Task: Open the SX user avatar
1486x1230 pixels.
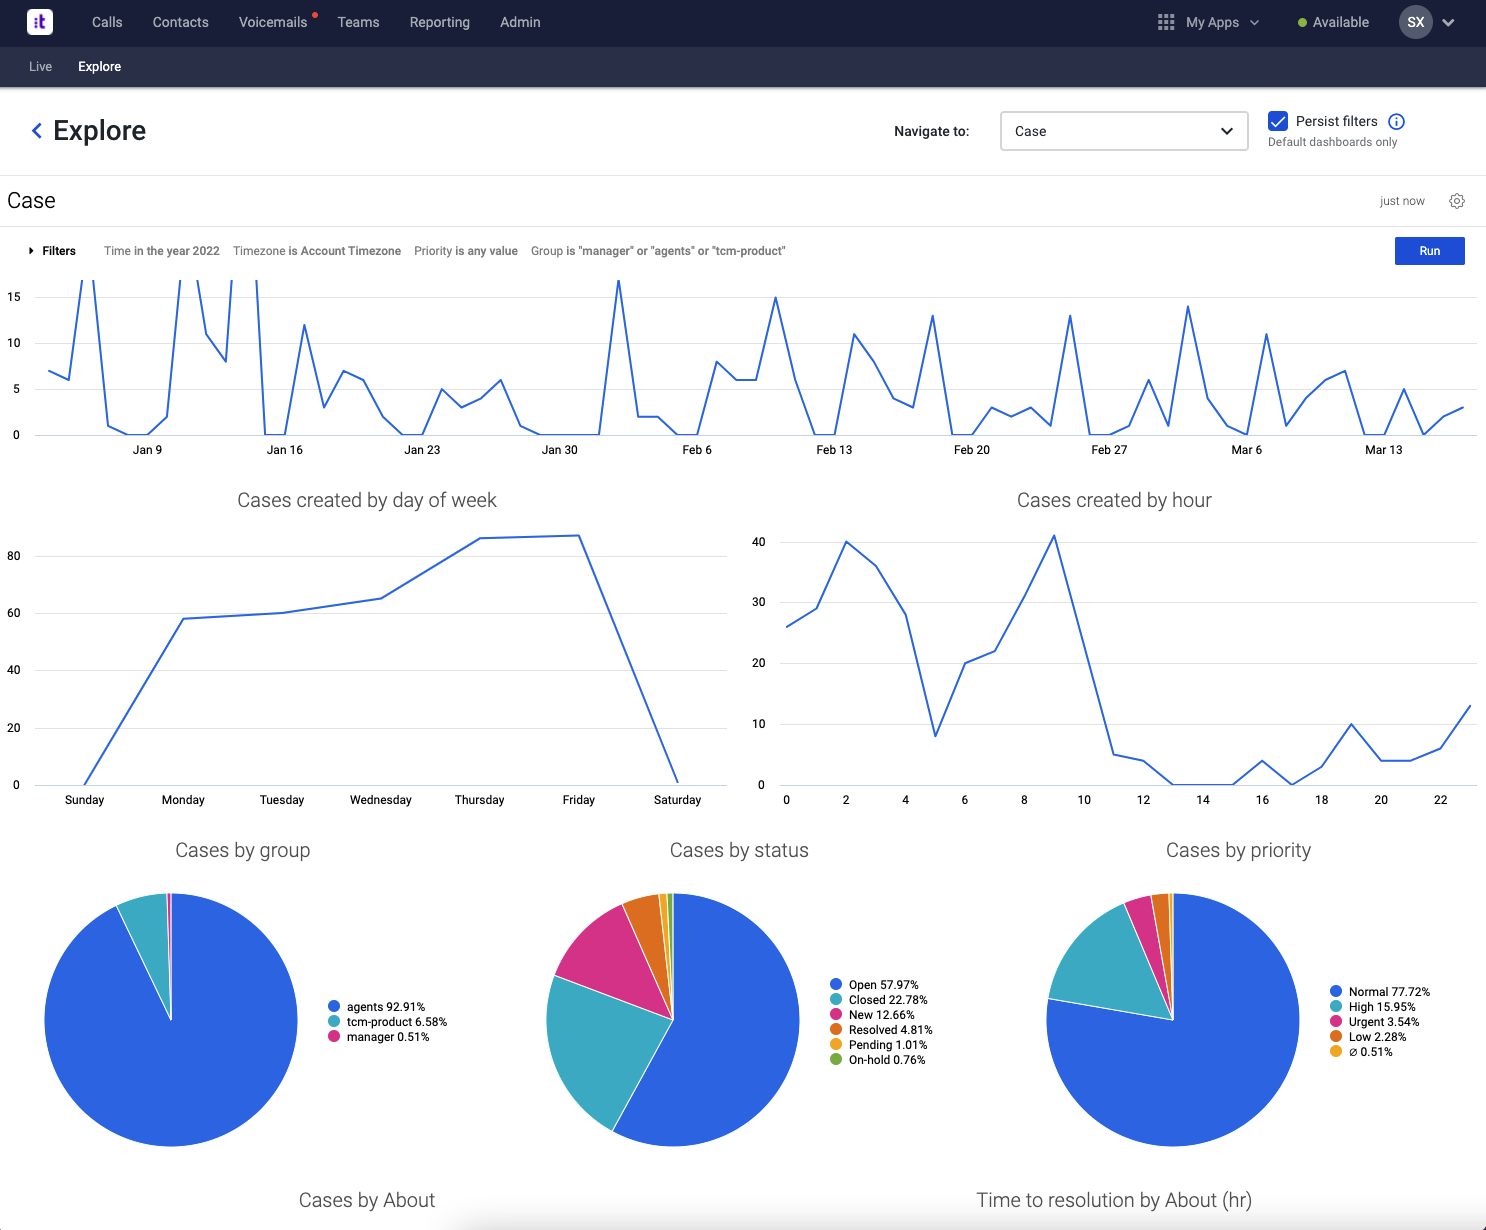Action: click(x=1415, y=22)
